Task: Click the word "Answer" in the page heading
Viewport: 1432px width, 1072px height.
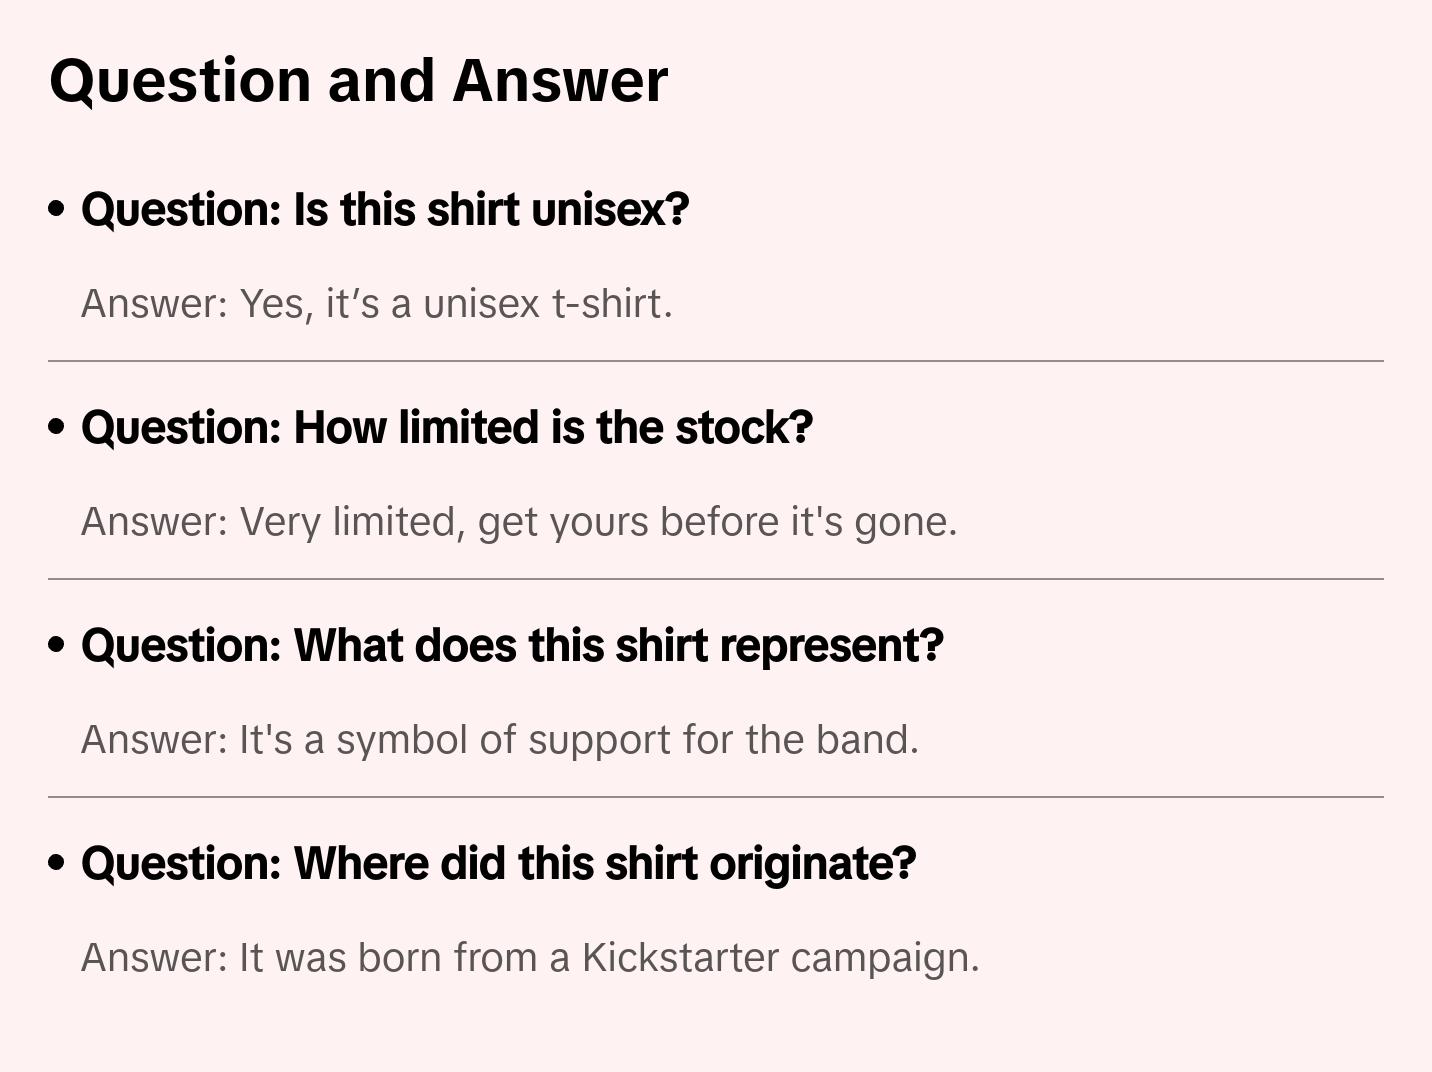Action: tap(560, 80)
